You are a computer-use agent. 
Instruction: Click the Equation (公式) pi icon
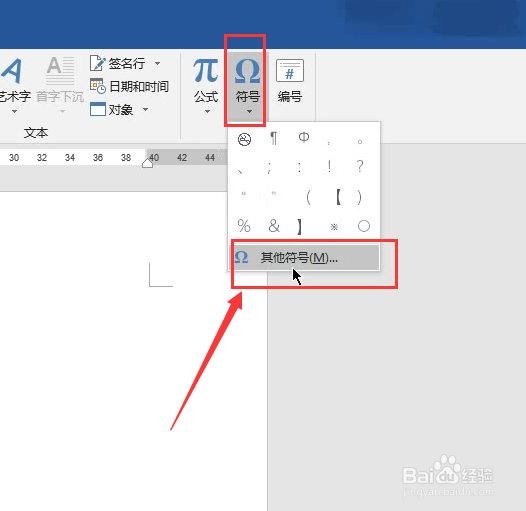pyautogui.click(x=206, y=70)
